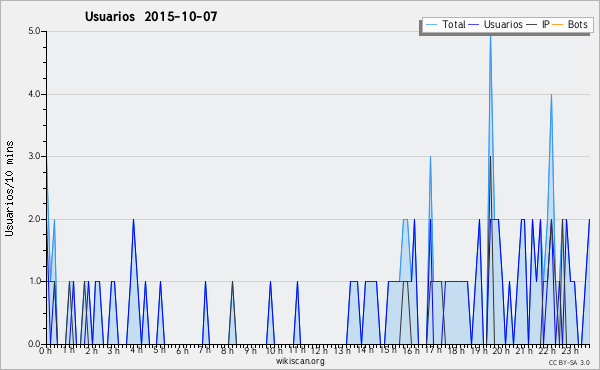Image resolution: width=600 pixels, height=370 pixels.
Task: Click the '2.0' y-axis value
Action: 34,219
